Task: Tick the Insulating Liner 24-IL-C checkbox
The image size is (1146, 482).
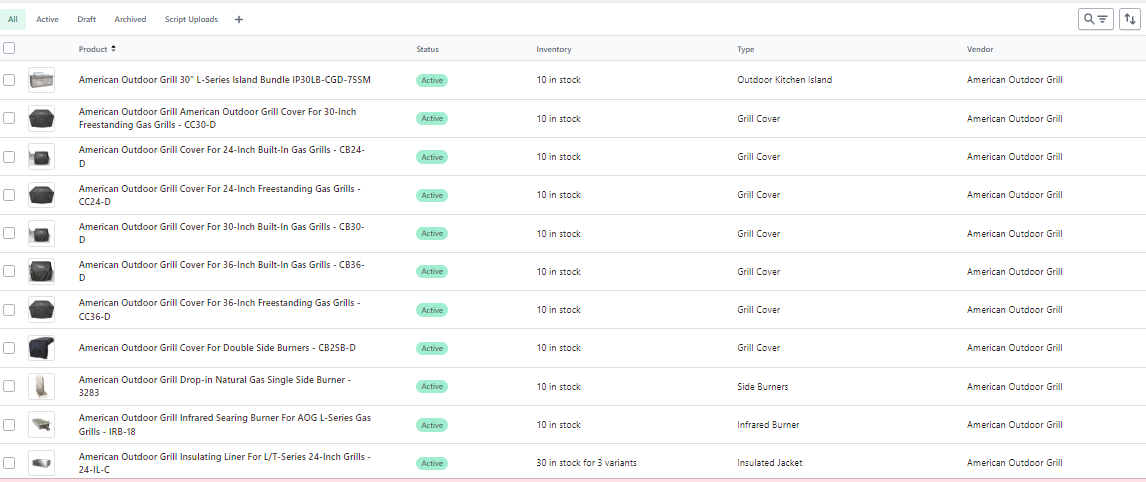Action: pyautogui.click(x=9, y=462)
